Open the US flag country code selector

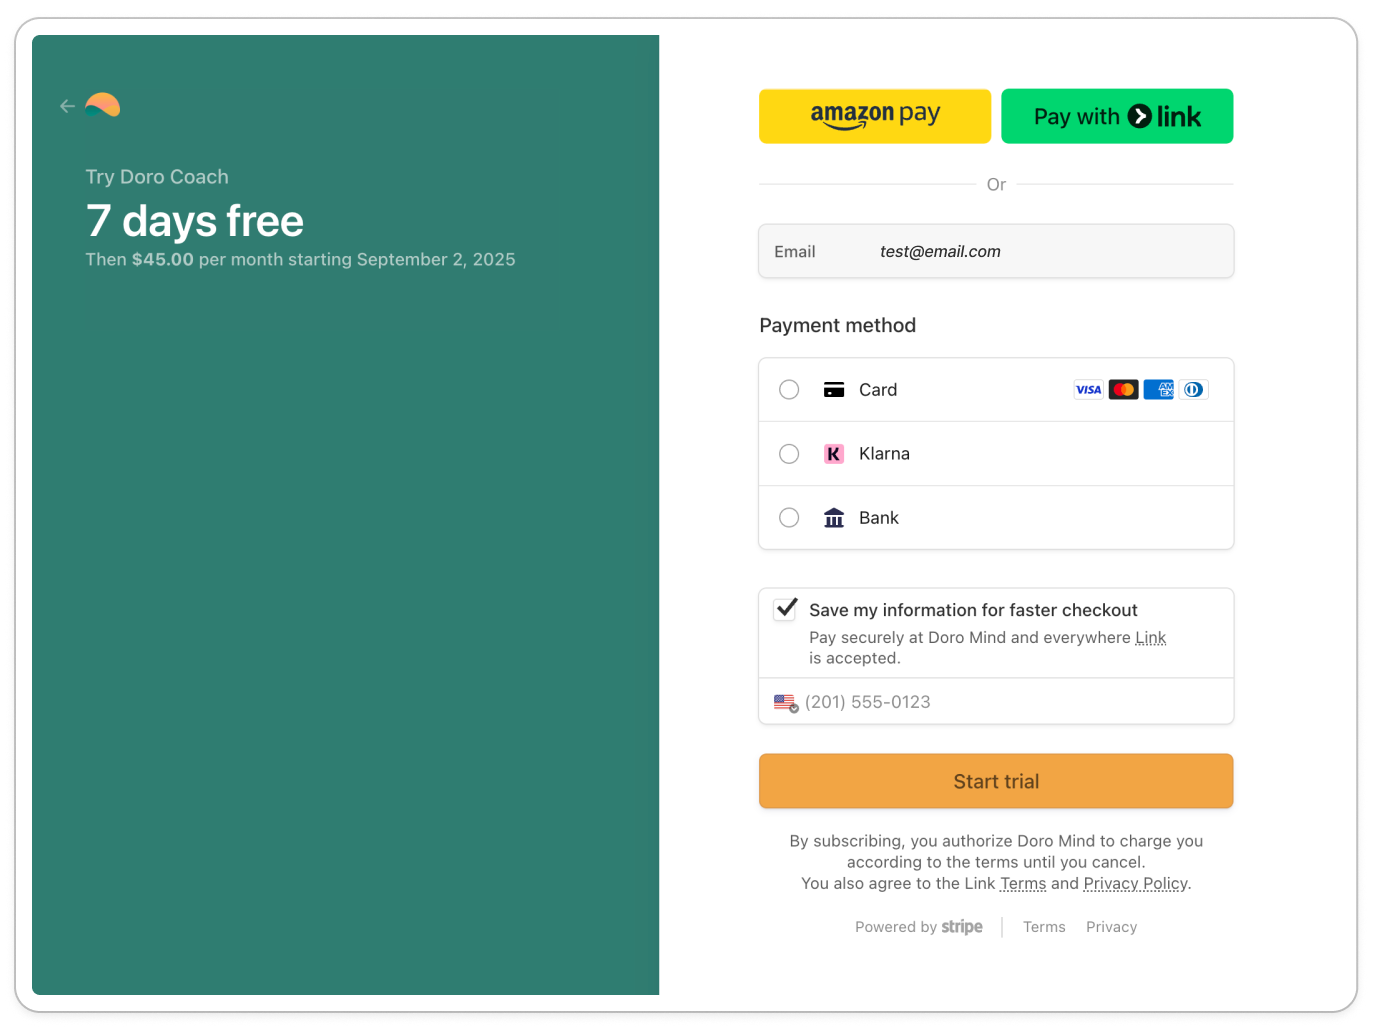point(786,703)
